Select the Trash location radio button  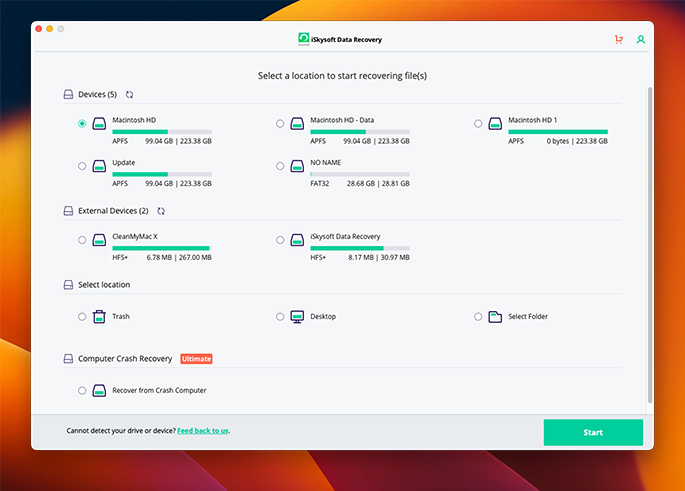tap(82, 317)
